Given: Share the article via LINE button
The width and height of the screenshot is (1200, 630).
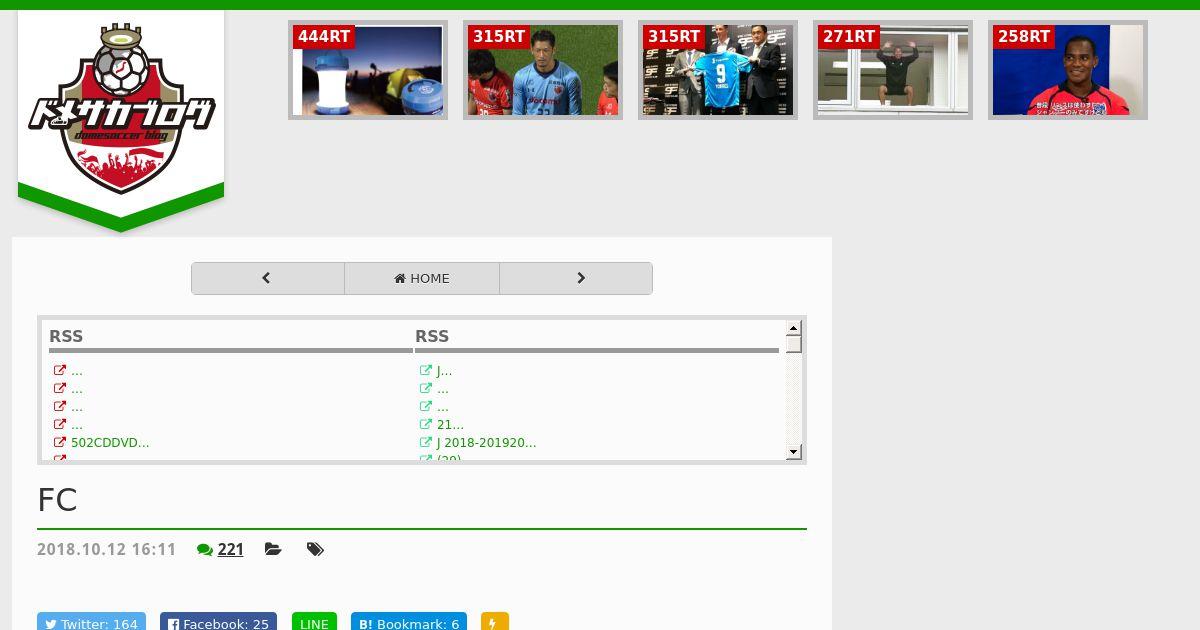Looking at the screenshot, I should pos(314,623).
